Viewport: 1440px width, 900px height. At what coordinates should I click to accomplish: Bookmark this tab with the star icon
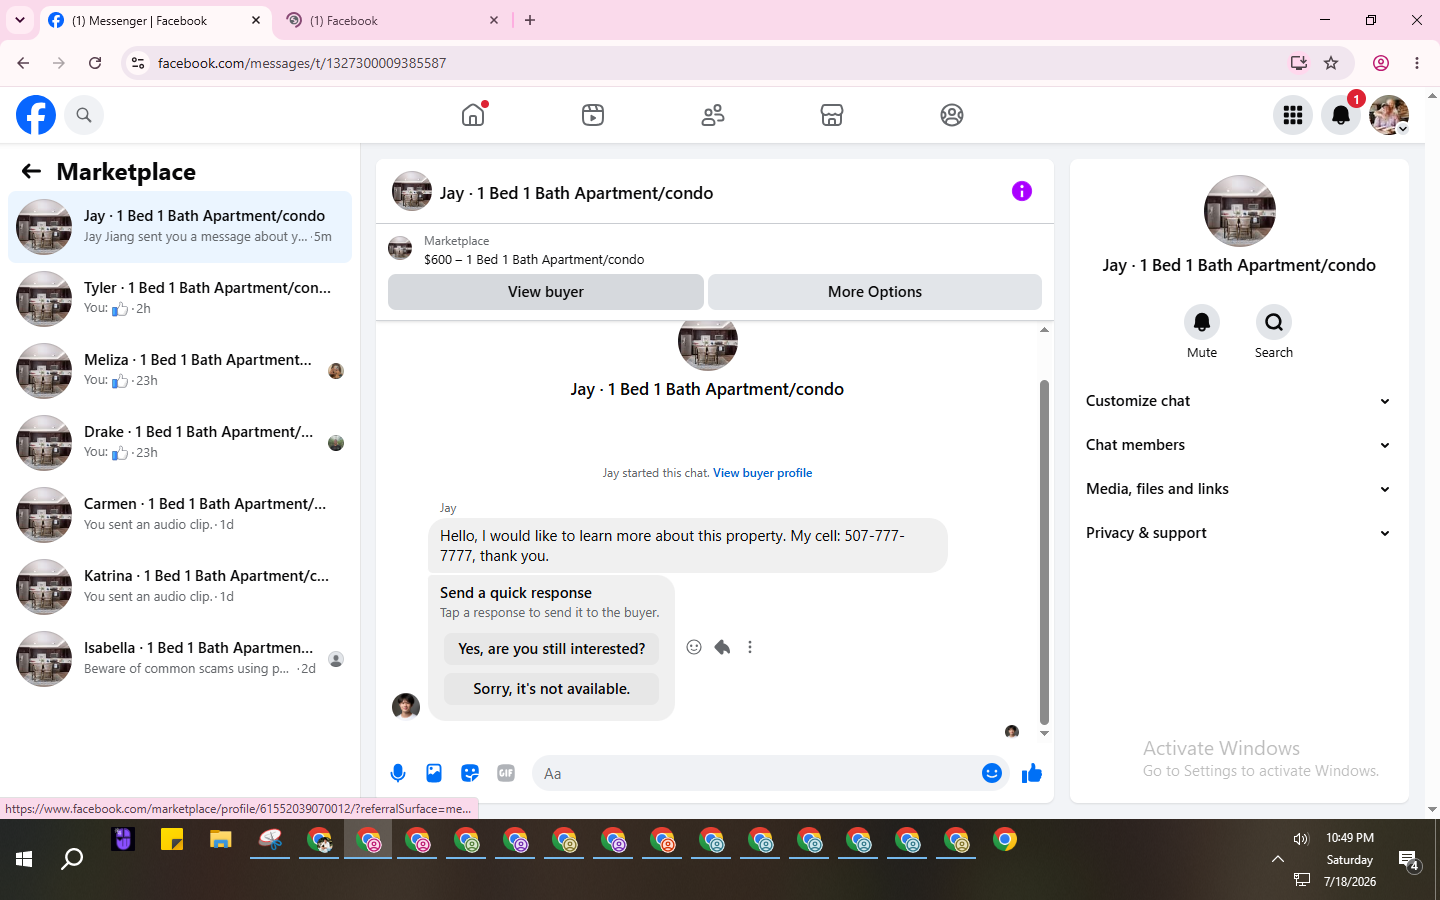tap(1331, 63)
